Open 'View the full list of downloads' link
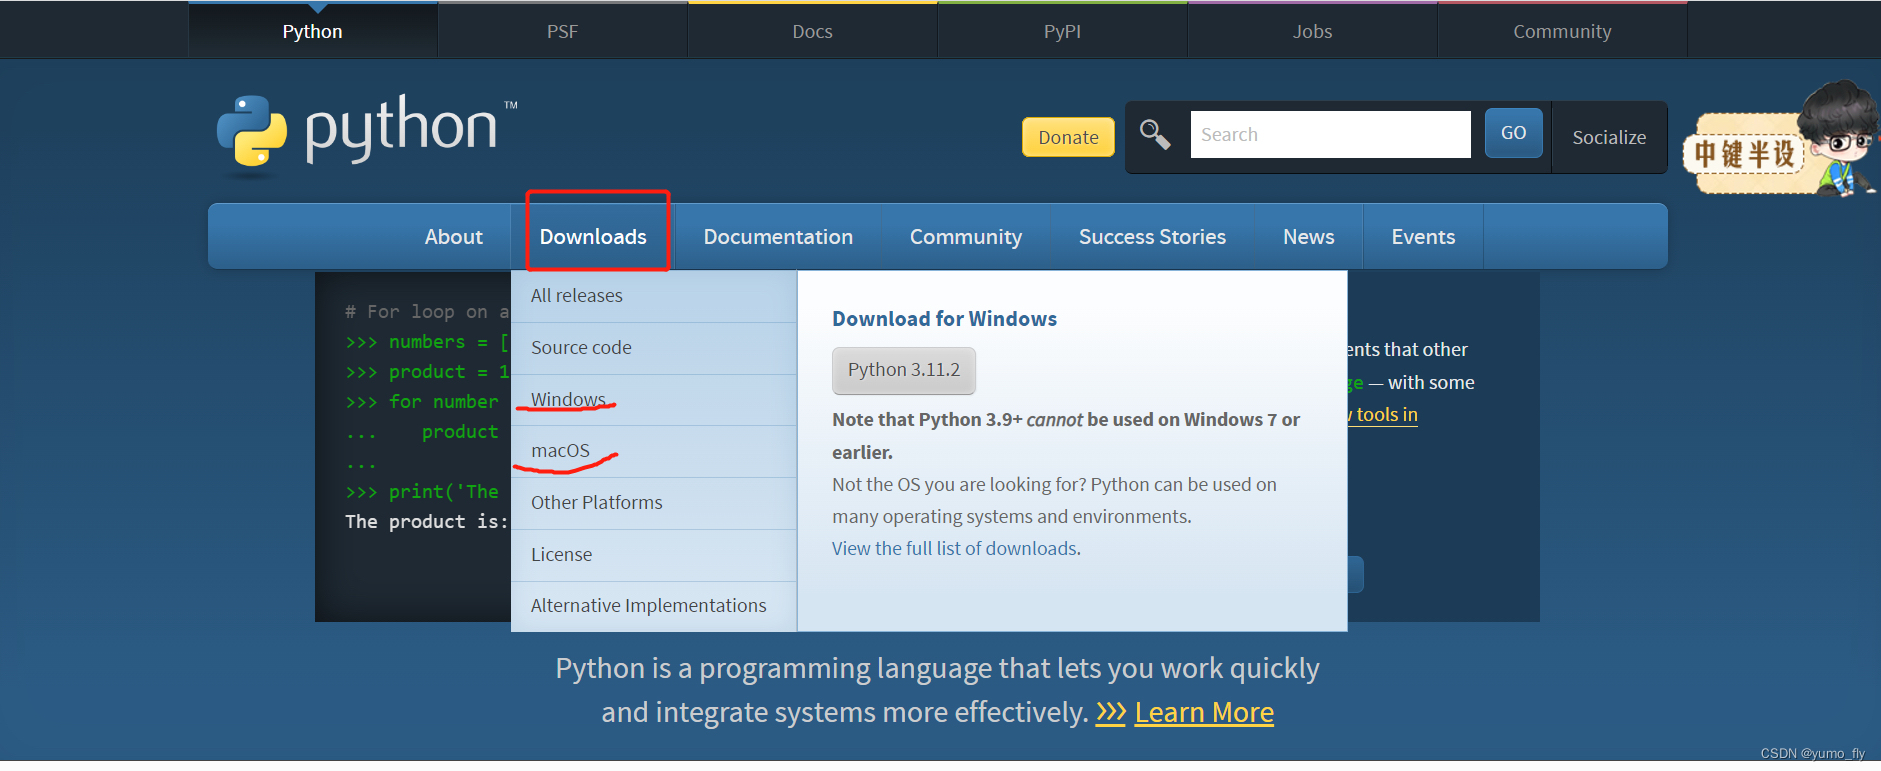This screenshot has height=771, width=1881. point(955,548)
